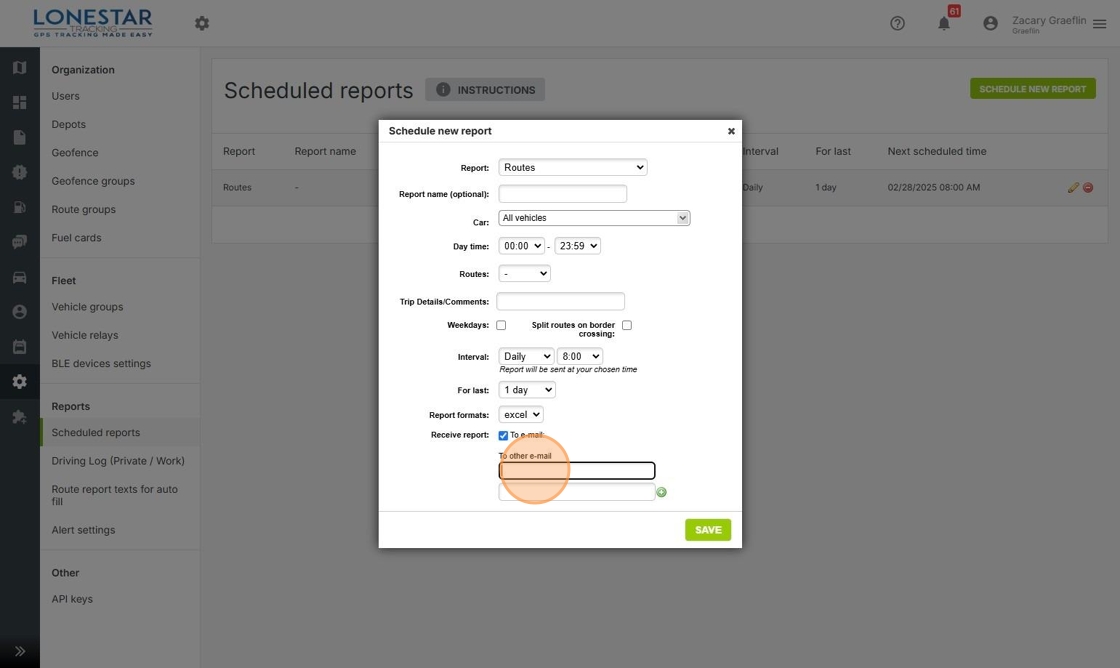
Task: Open Route report texts for auto fill
Action: 115,495
